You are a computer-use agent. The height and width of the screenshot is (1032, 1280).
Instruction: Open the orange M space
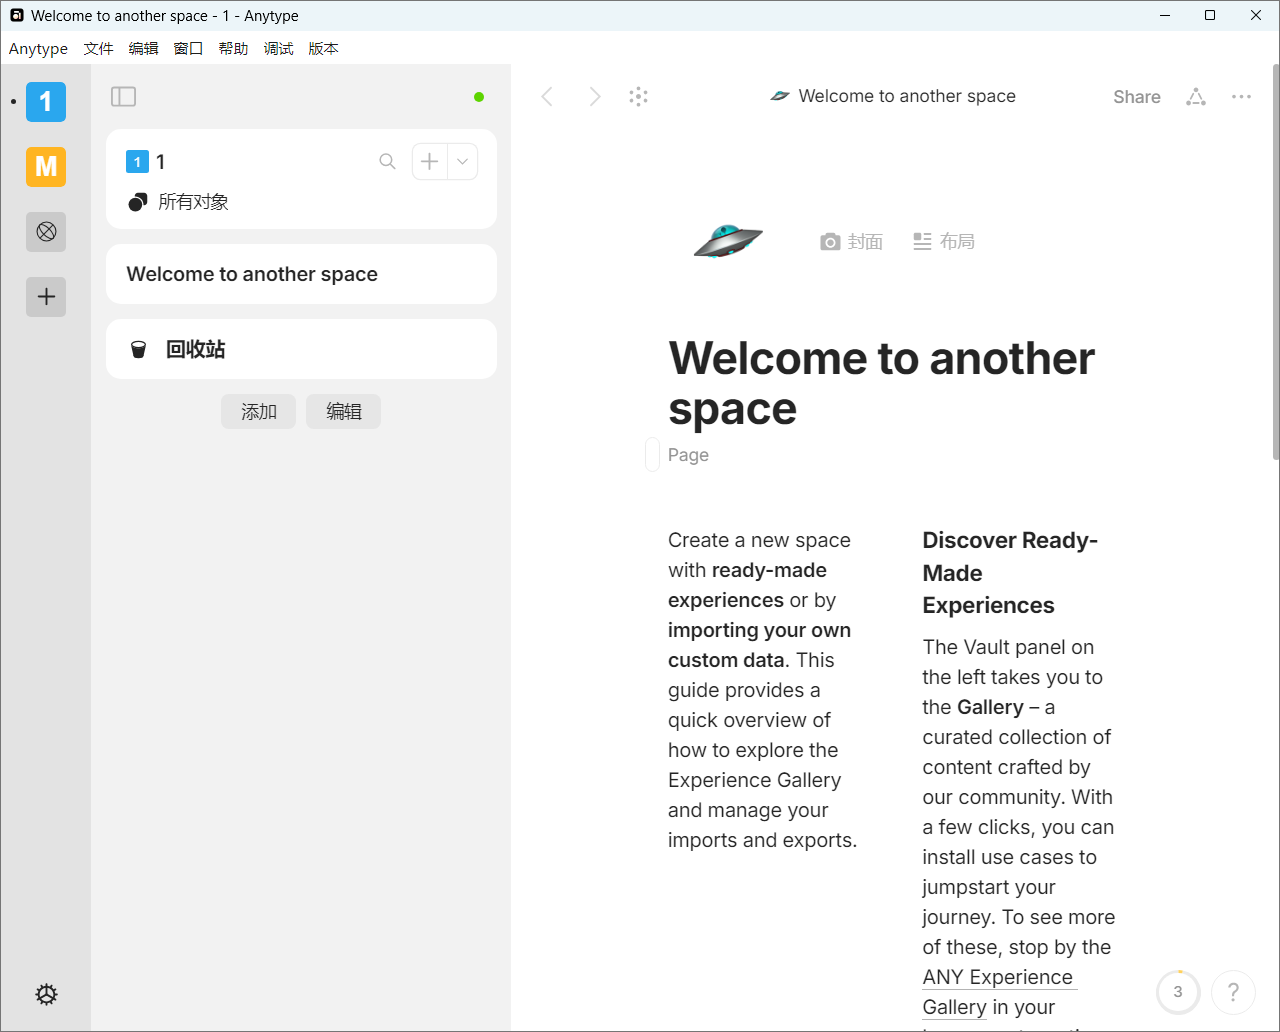point(46,167)
